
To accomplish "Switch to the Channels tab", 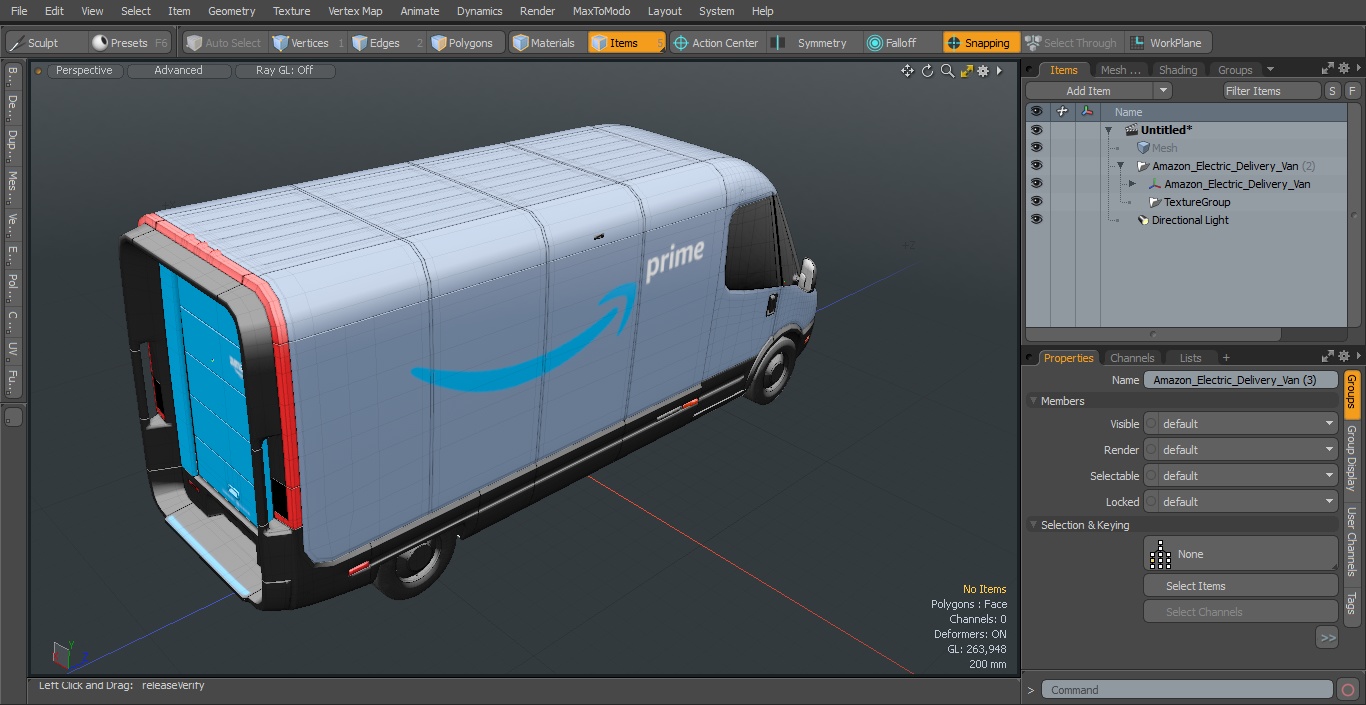I will [x=1132, y=358].
